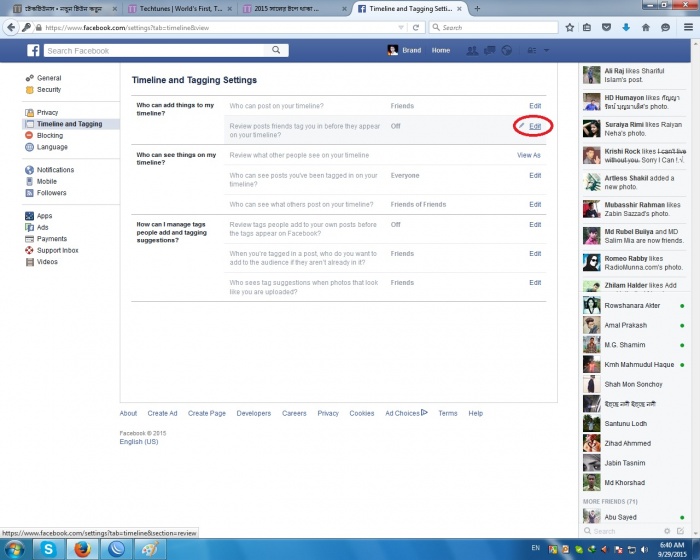Bookmark page with star icon
This screenshot has width=700, height=560.
[x=570, y=27]
